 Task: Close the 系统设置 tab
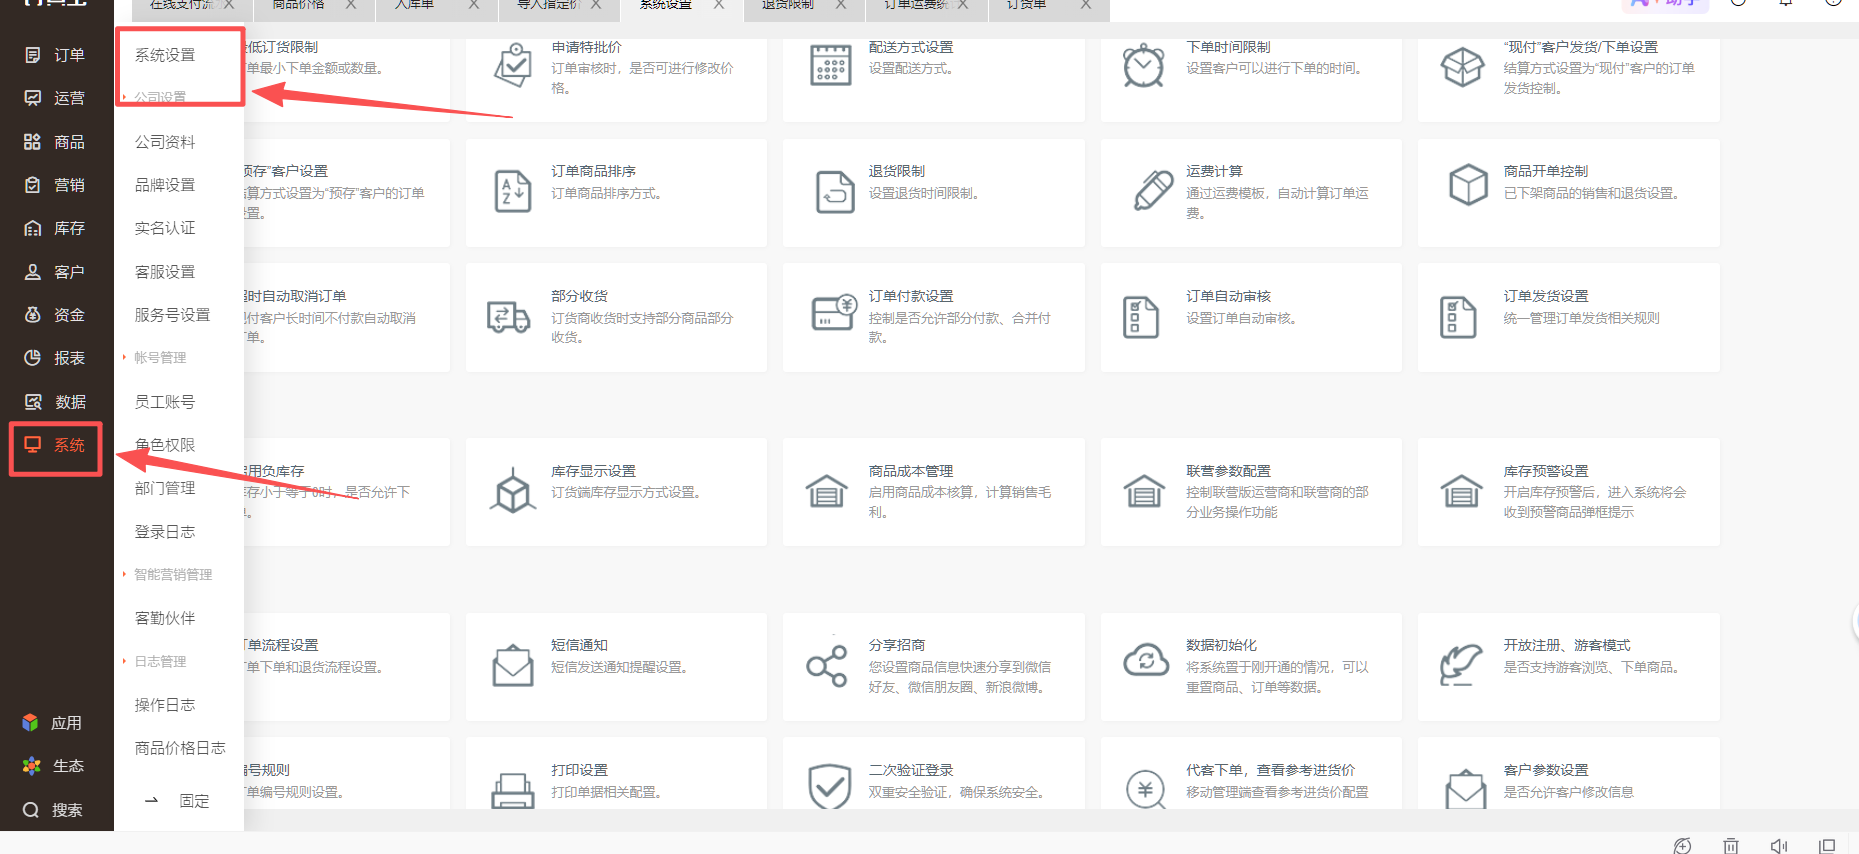(719, 5)
